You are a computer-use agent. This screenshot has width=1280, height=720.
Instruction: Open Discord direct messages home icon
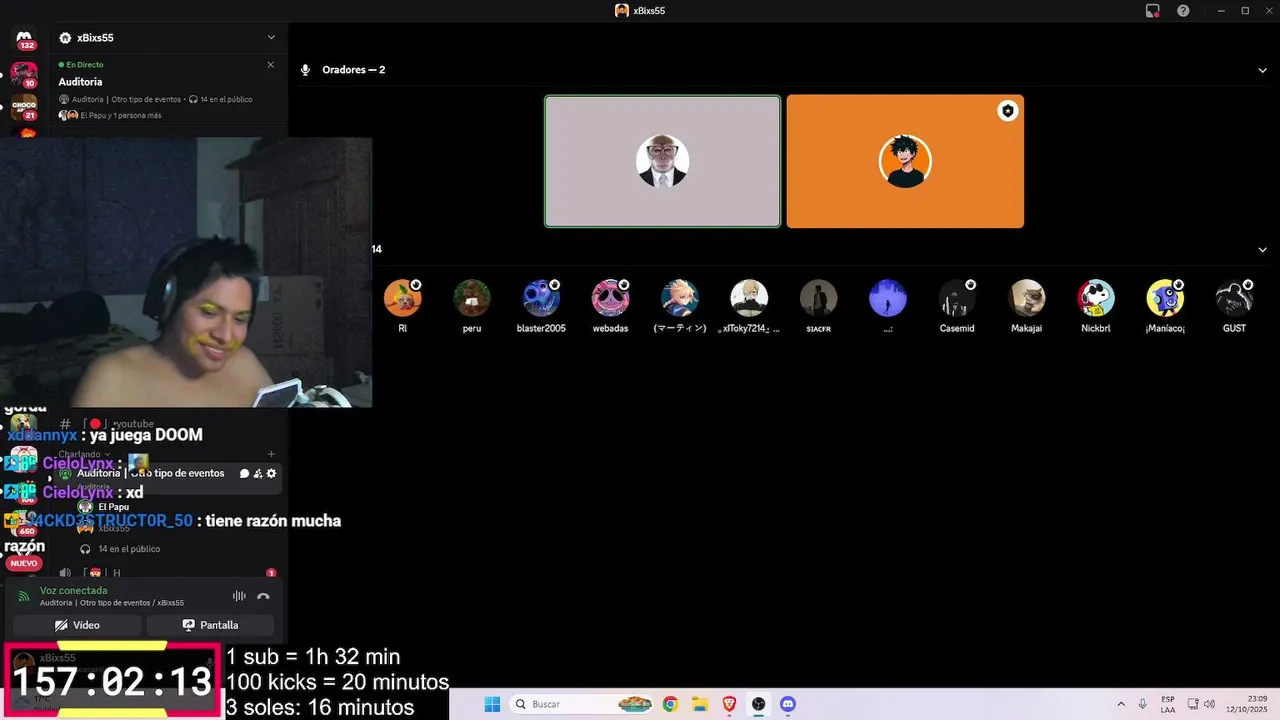click(26, 38)
